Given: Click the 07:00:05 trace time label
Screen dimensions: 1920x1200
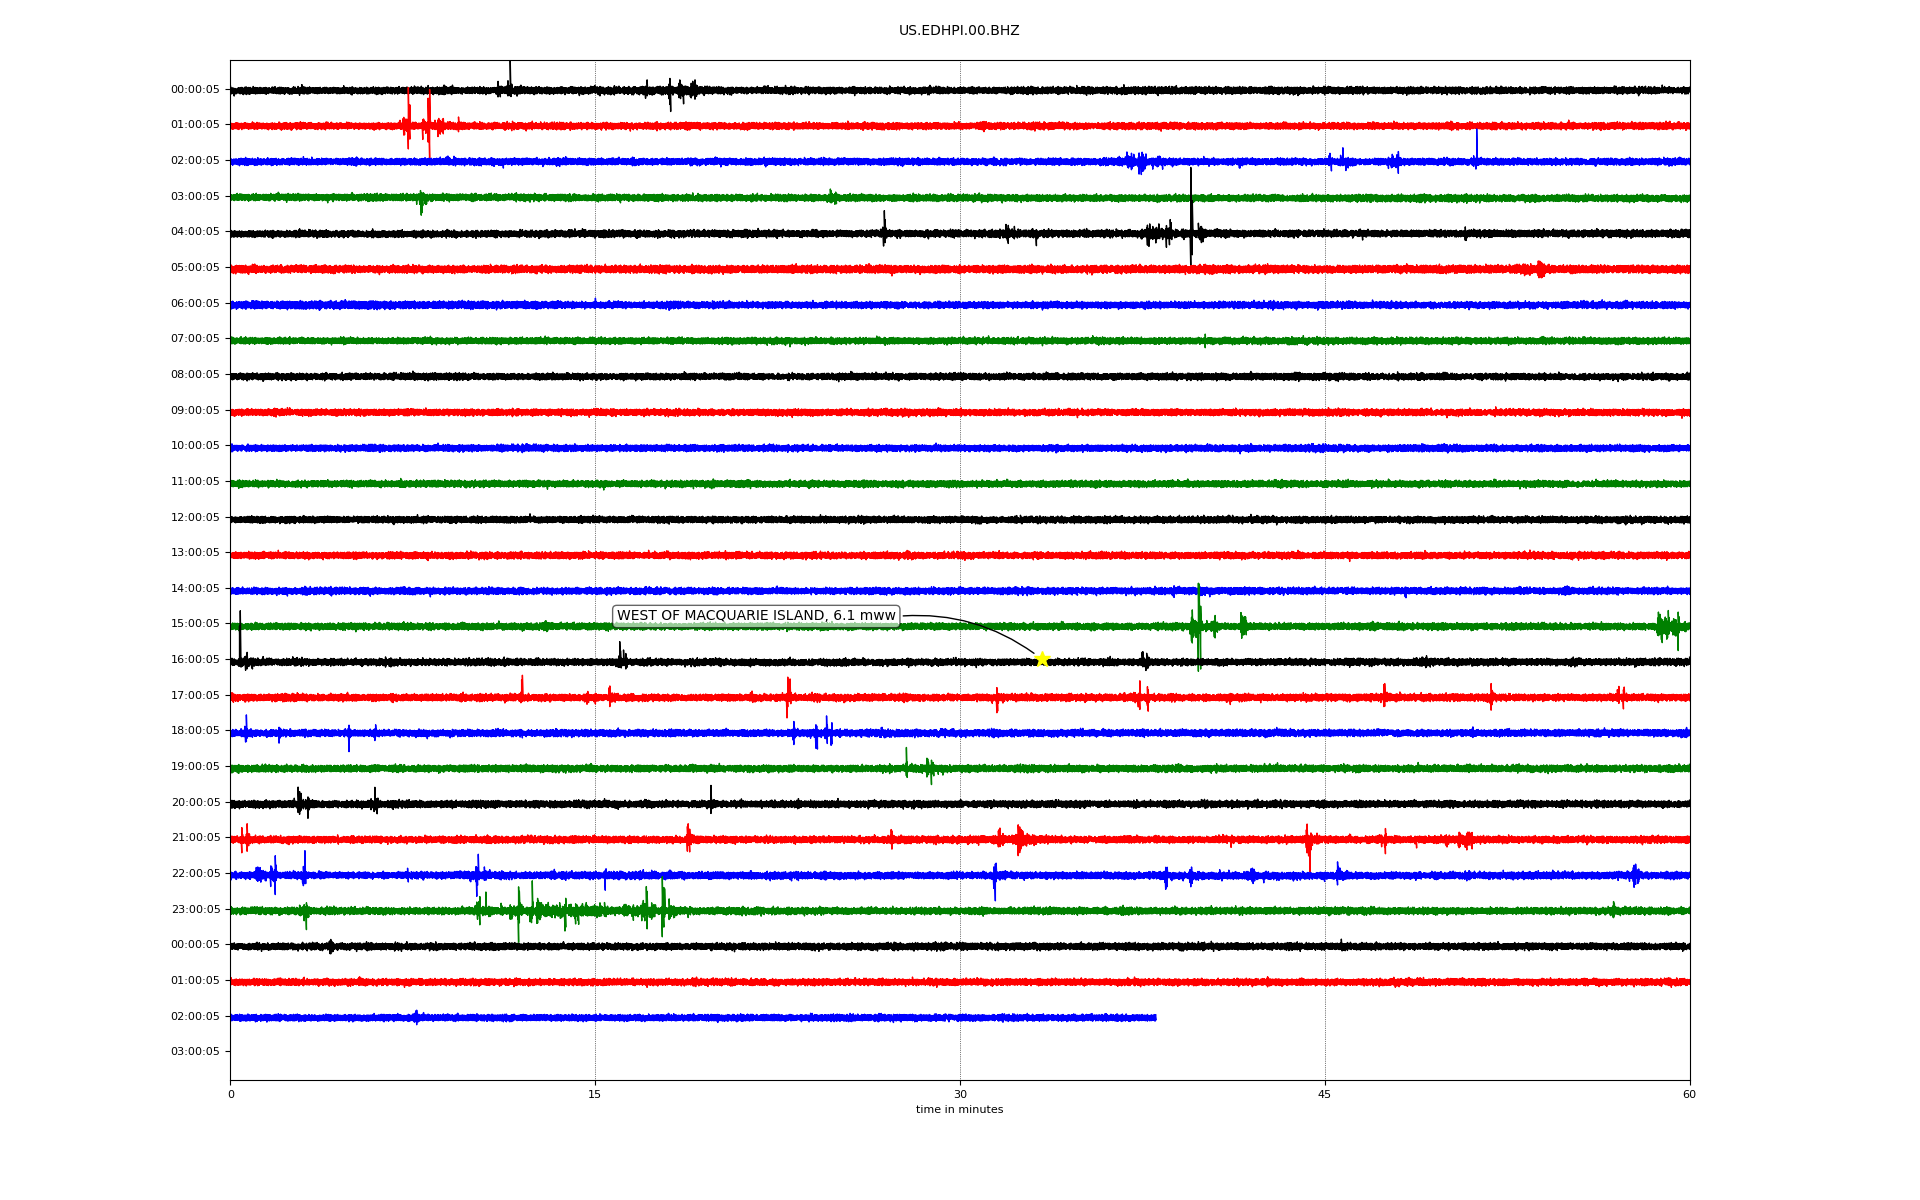Looking at the screenshot, I should coord(195,339).
